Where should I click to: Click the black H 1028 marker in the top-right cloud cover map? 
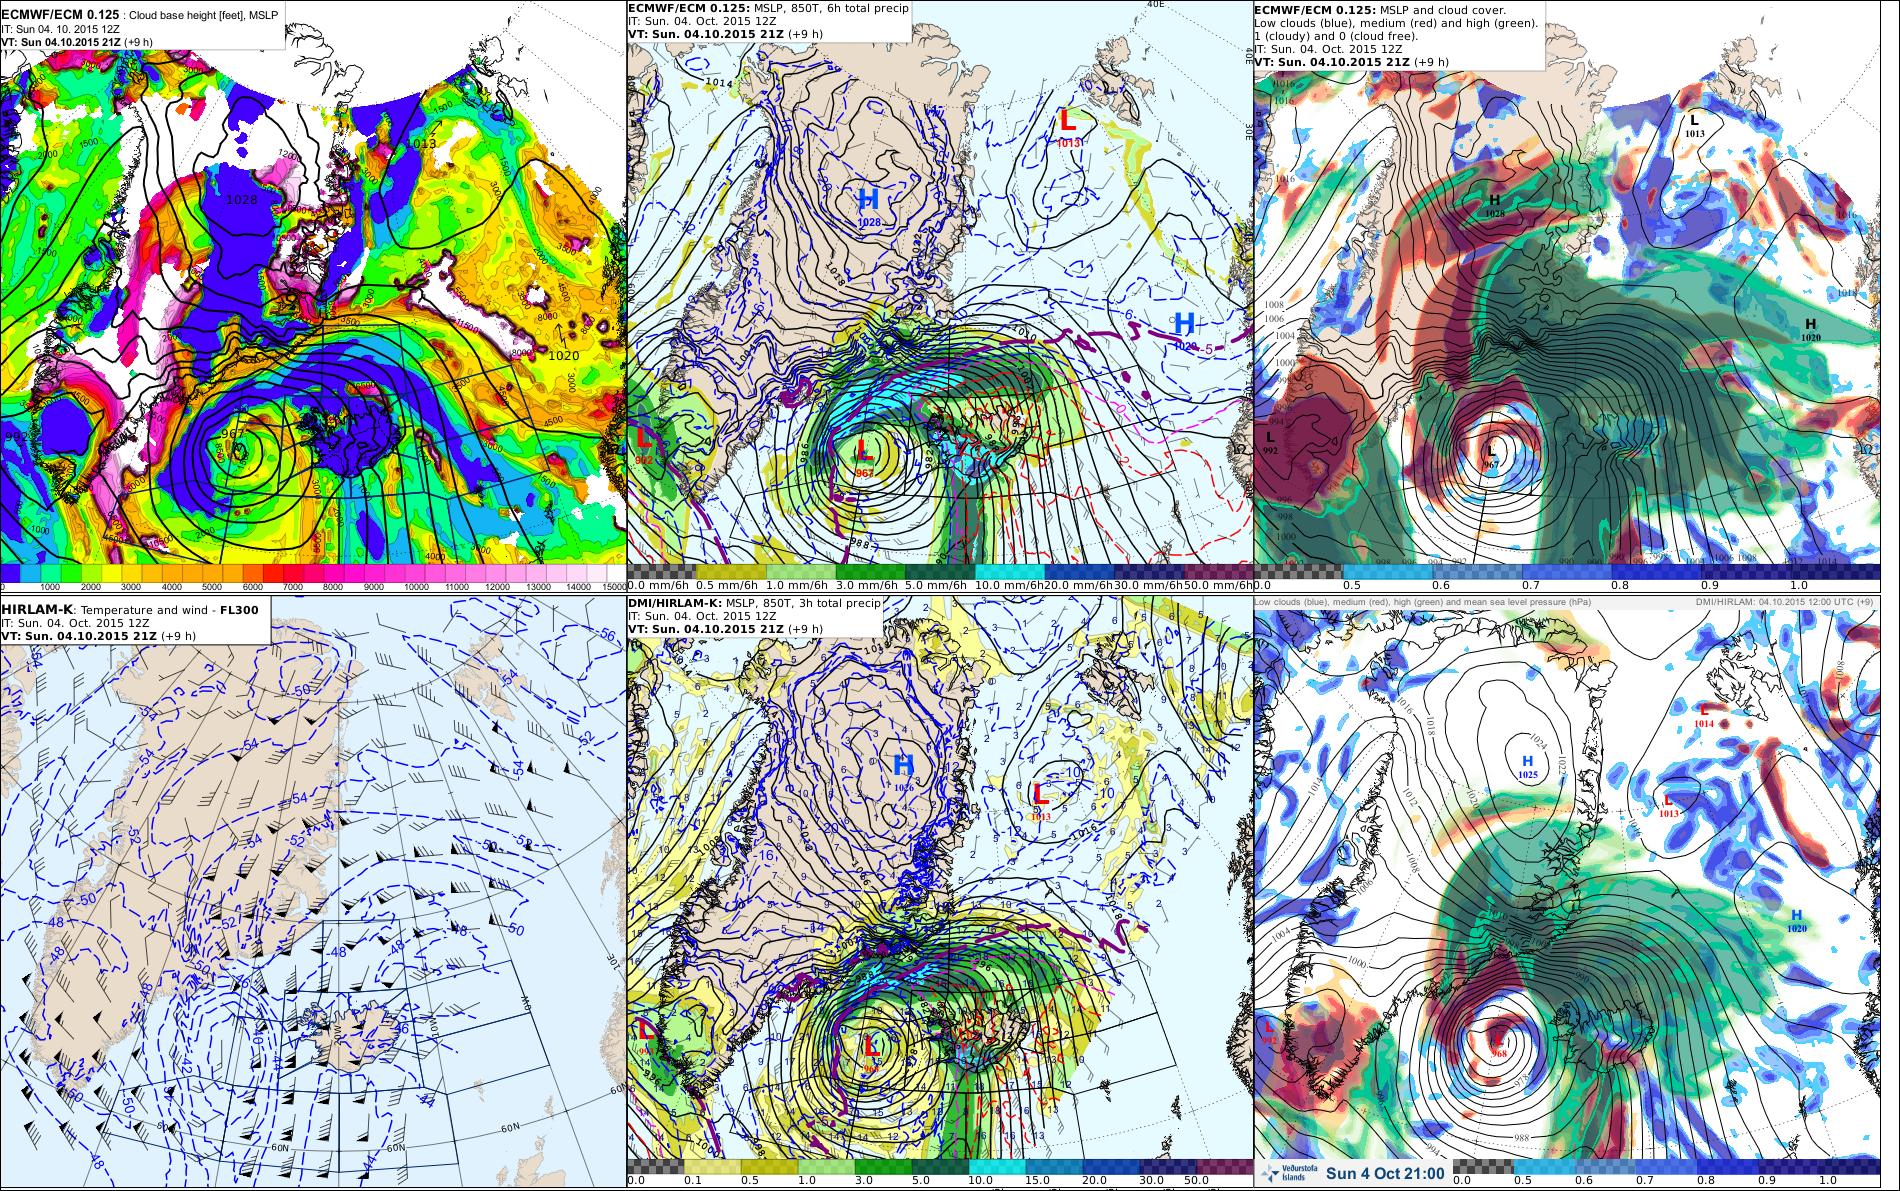tap(1494, 205)
